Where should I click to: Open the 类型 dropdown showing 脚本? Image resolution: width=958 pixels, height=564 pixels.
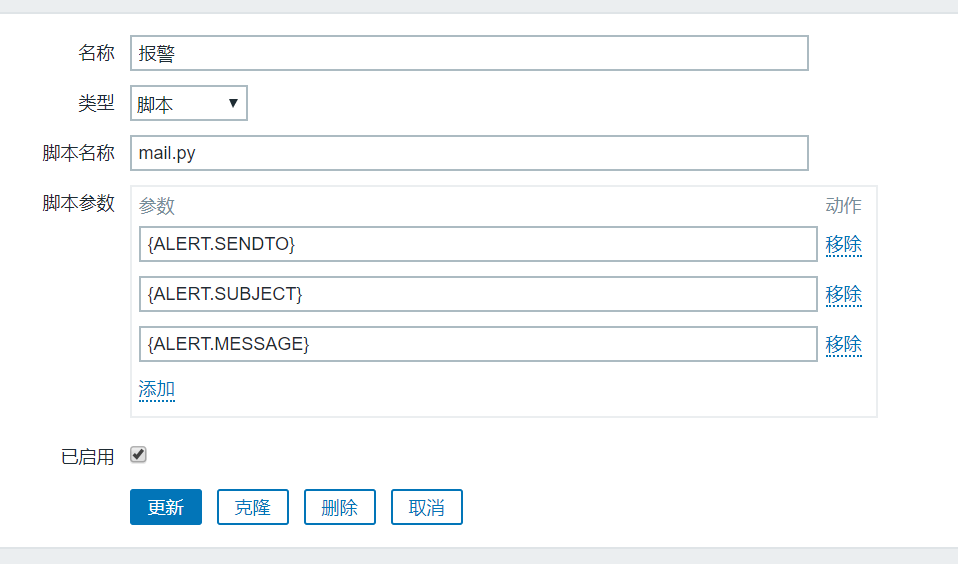click(189, 103)
